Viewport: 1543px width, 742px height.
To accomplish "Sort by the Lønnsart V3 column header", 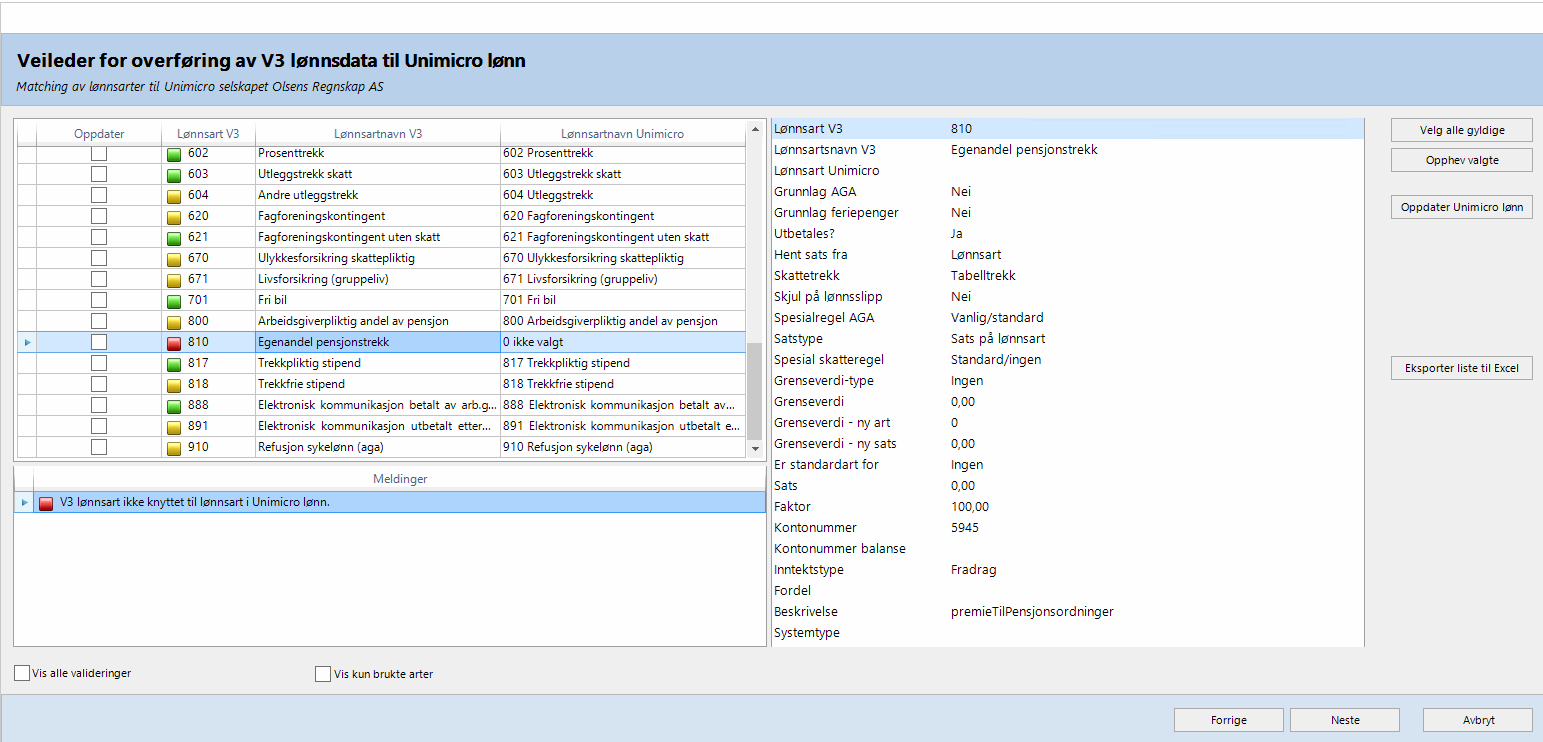I will point(208,133).
